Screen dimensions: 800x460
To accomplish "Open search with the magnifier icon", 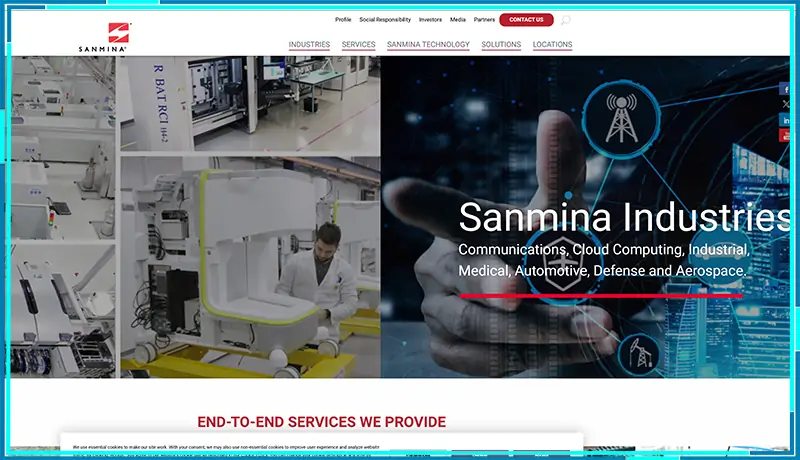I will [566, 20].
